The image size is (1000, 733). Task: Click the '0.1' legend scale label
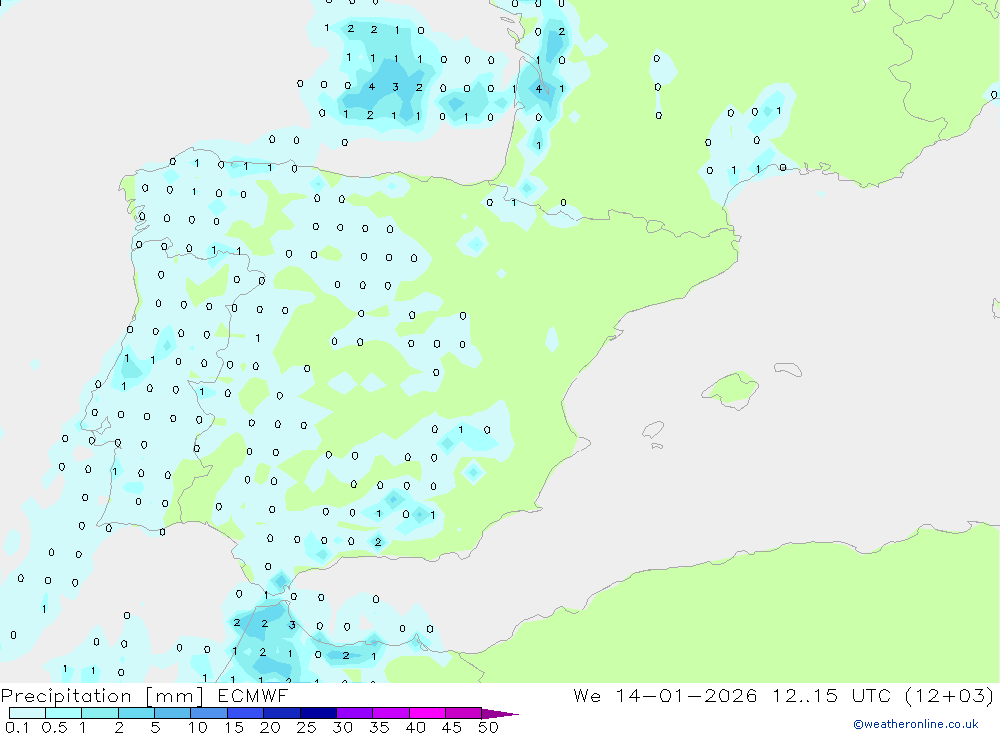pyautogui.click(x=17, y=727)
